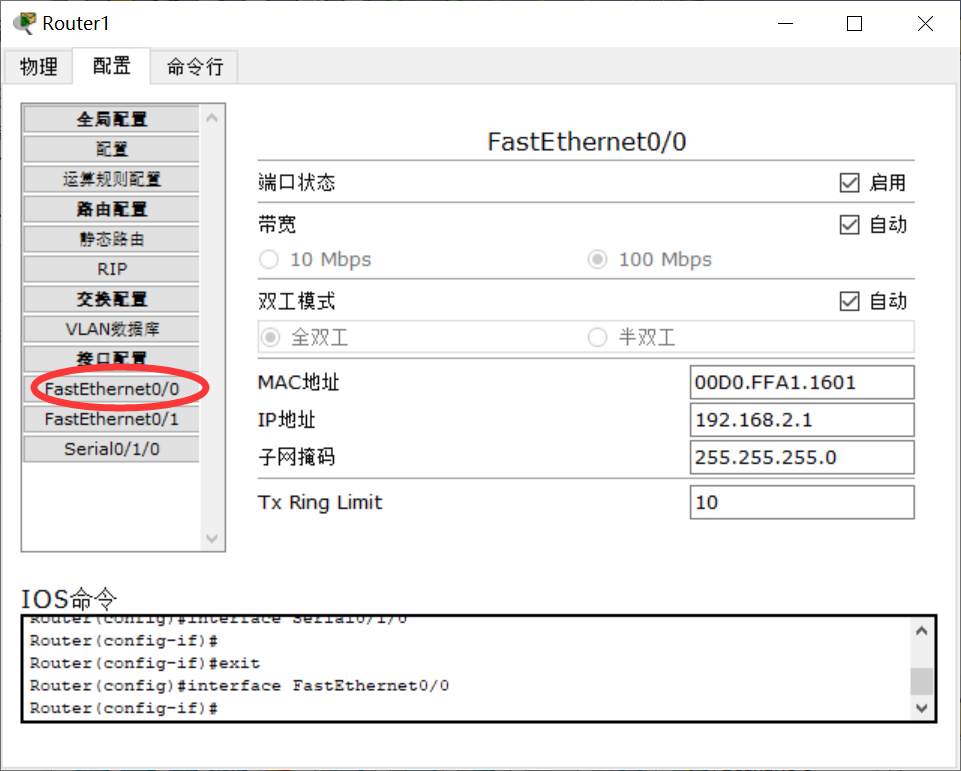961x771 pixels.
Task: Select the 10 Mbps radio button
Action: coord(268,258)
